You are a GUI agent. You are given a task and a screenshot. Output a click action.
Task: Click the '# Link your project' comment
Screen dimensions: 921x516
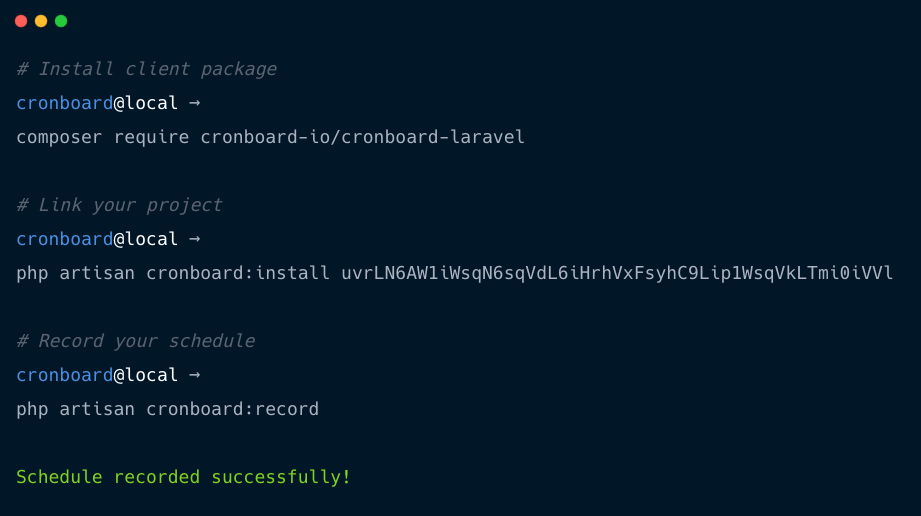119,205
